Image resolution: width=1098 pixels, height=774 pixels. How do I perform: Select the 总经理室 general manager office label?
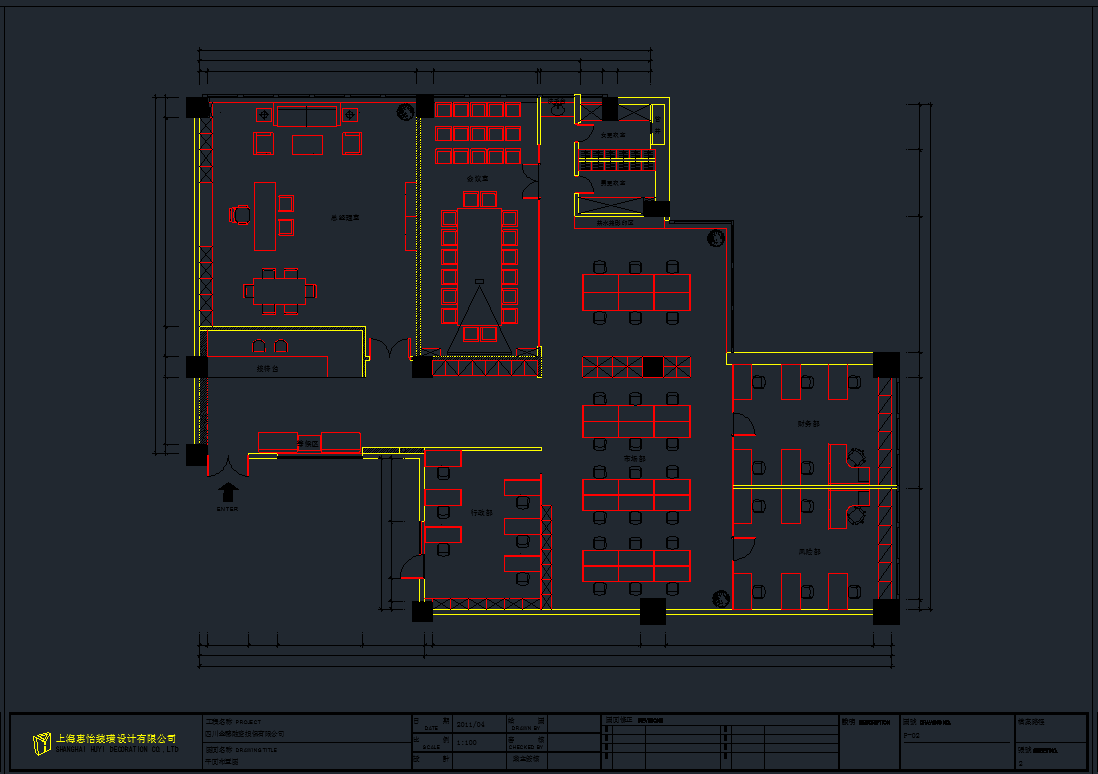pos(345,217)
